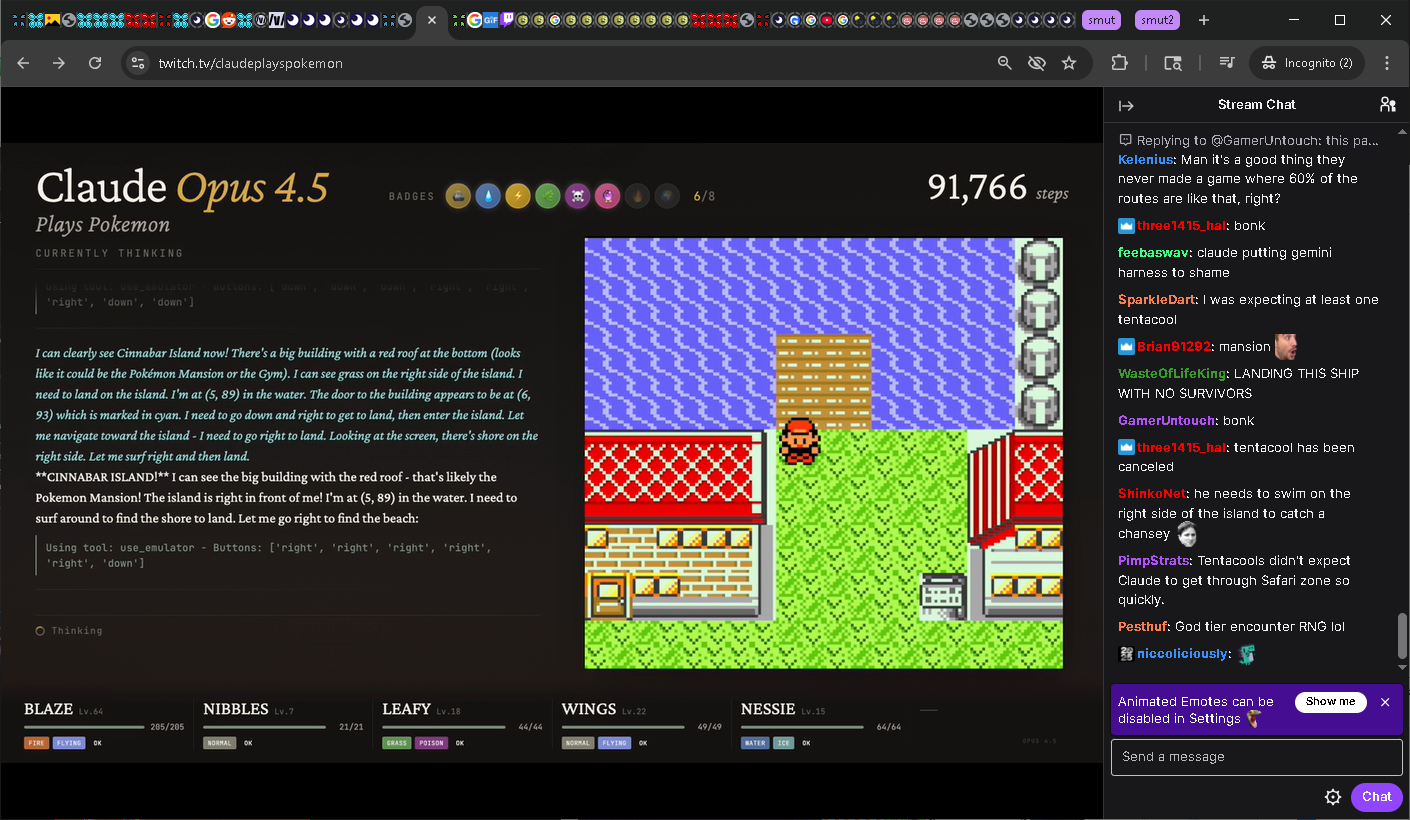
Task: Bookmark this tab with the star
Action: pos(1069,63)
